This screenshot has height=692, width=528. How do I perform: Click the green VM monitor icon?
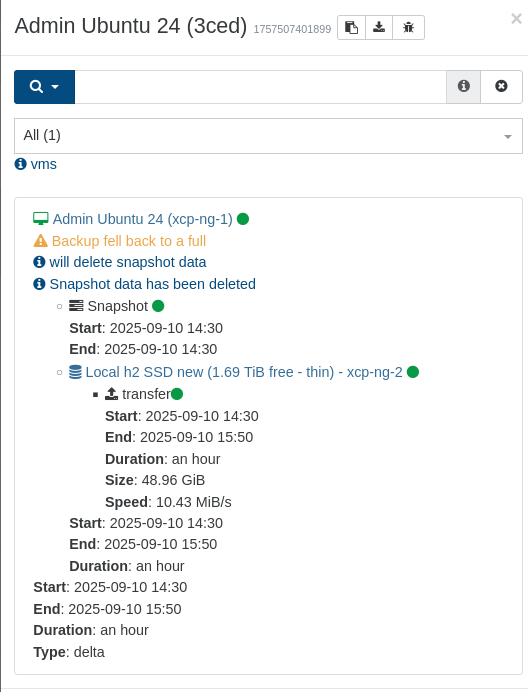click(x=41, y=218)
